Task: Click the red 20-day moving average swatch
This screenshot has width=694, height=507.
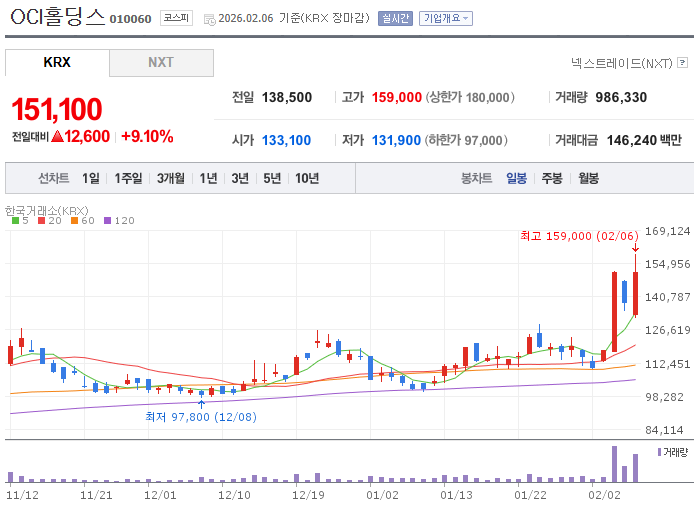Action: (42, 221)
